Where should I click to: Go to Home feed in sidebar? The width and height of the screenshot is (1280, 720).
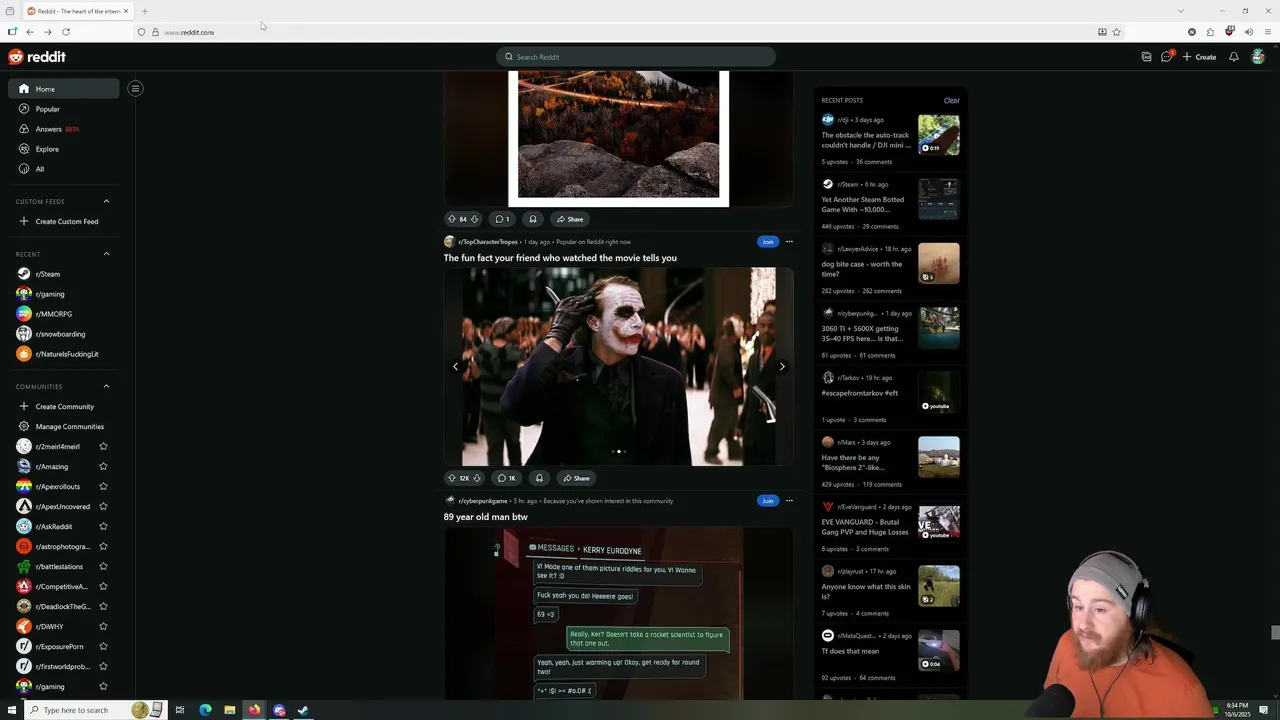(x=64, y=89)
